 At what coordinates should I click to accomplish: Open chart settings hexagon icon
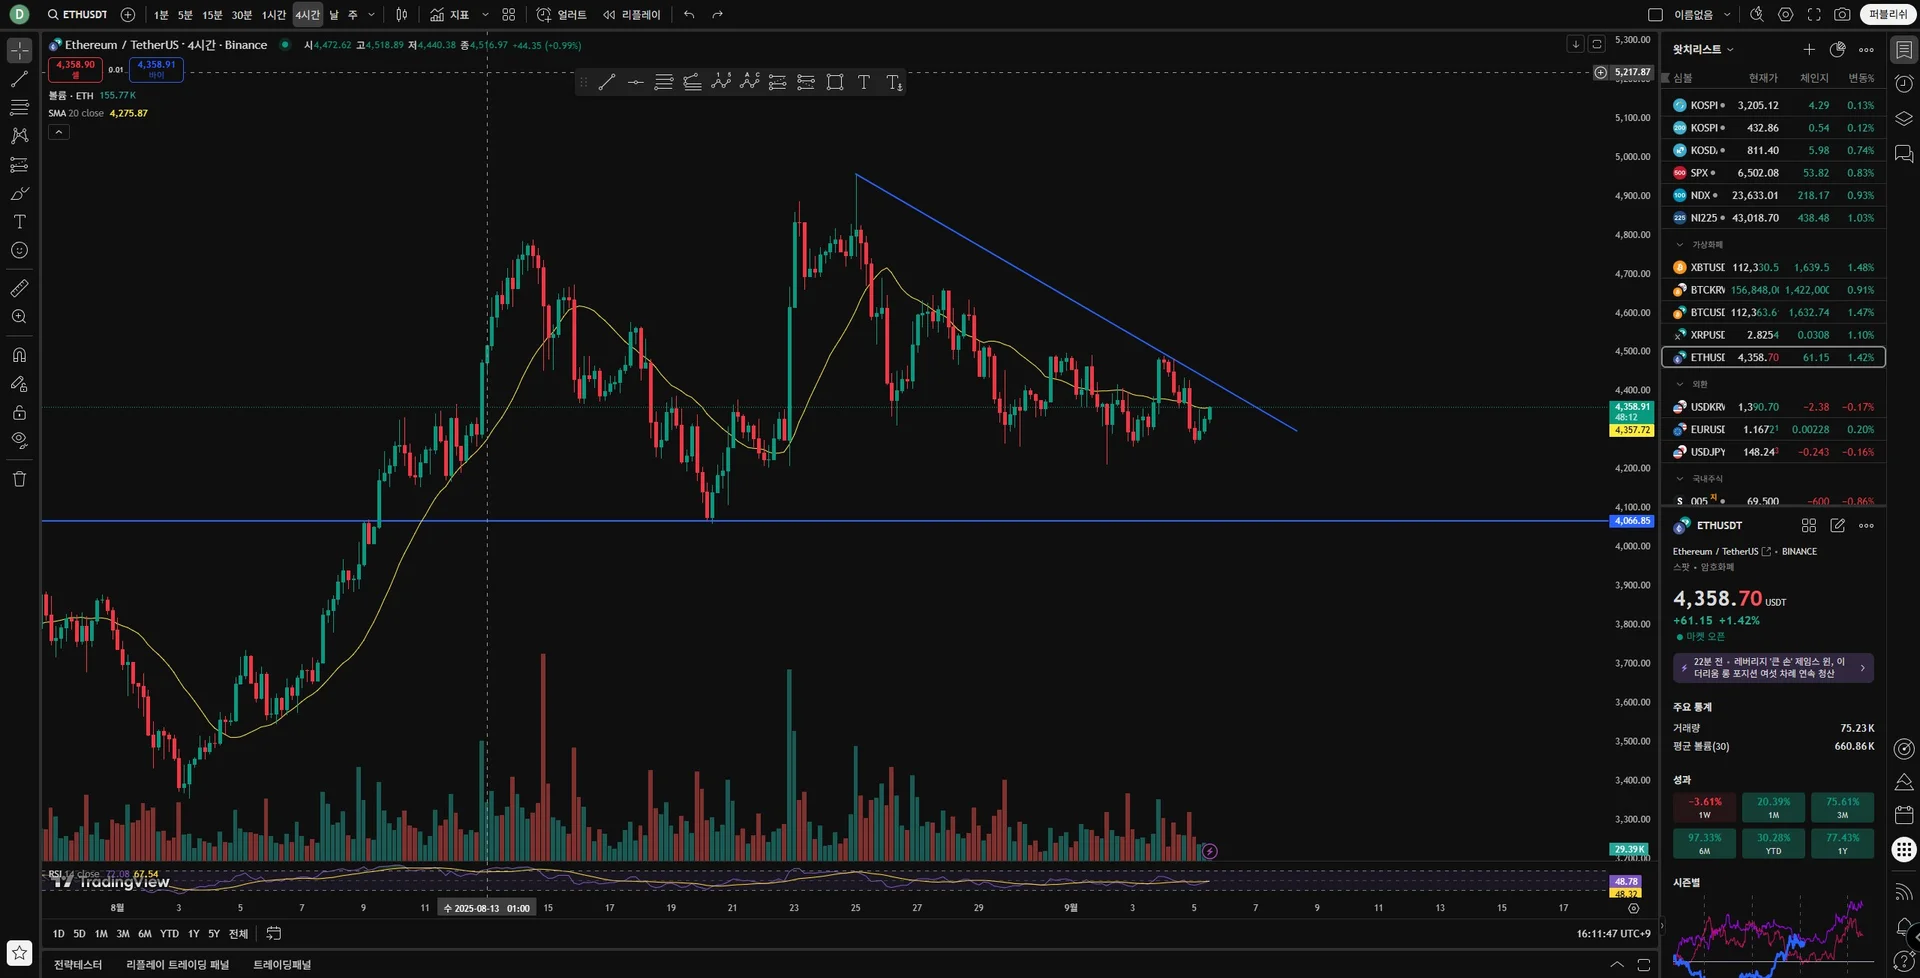tap(1786, 15)
